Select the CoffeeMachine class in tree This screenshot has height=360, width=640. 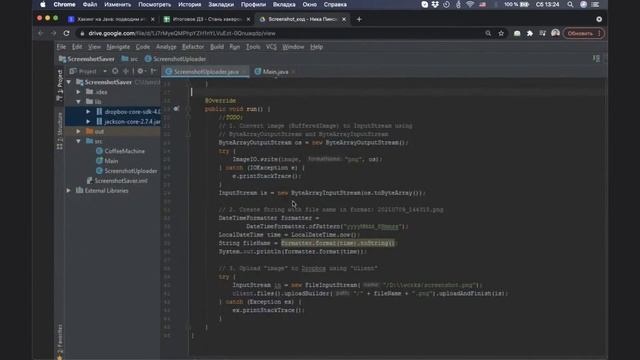coord(120,151)
